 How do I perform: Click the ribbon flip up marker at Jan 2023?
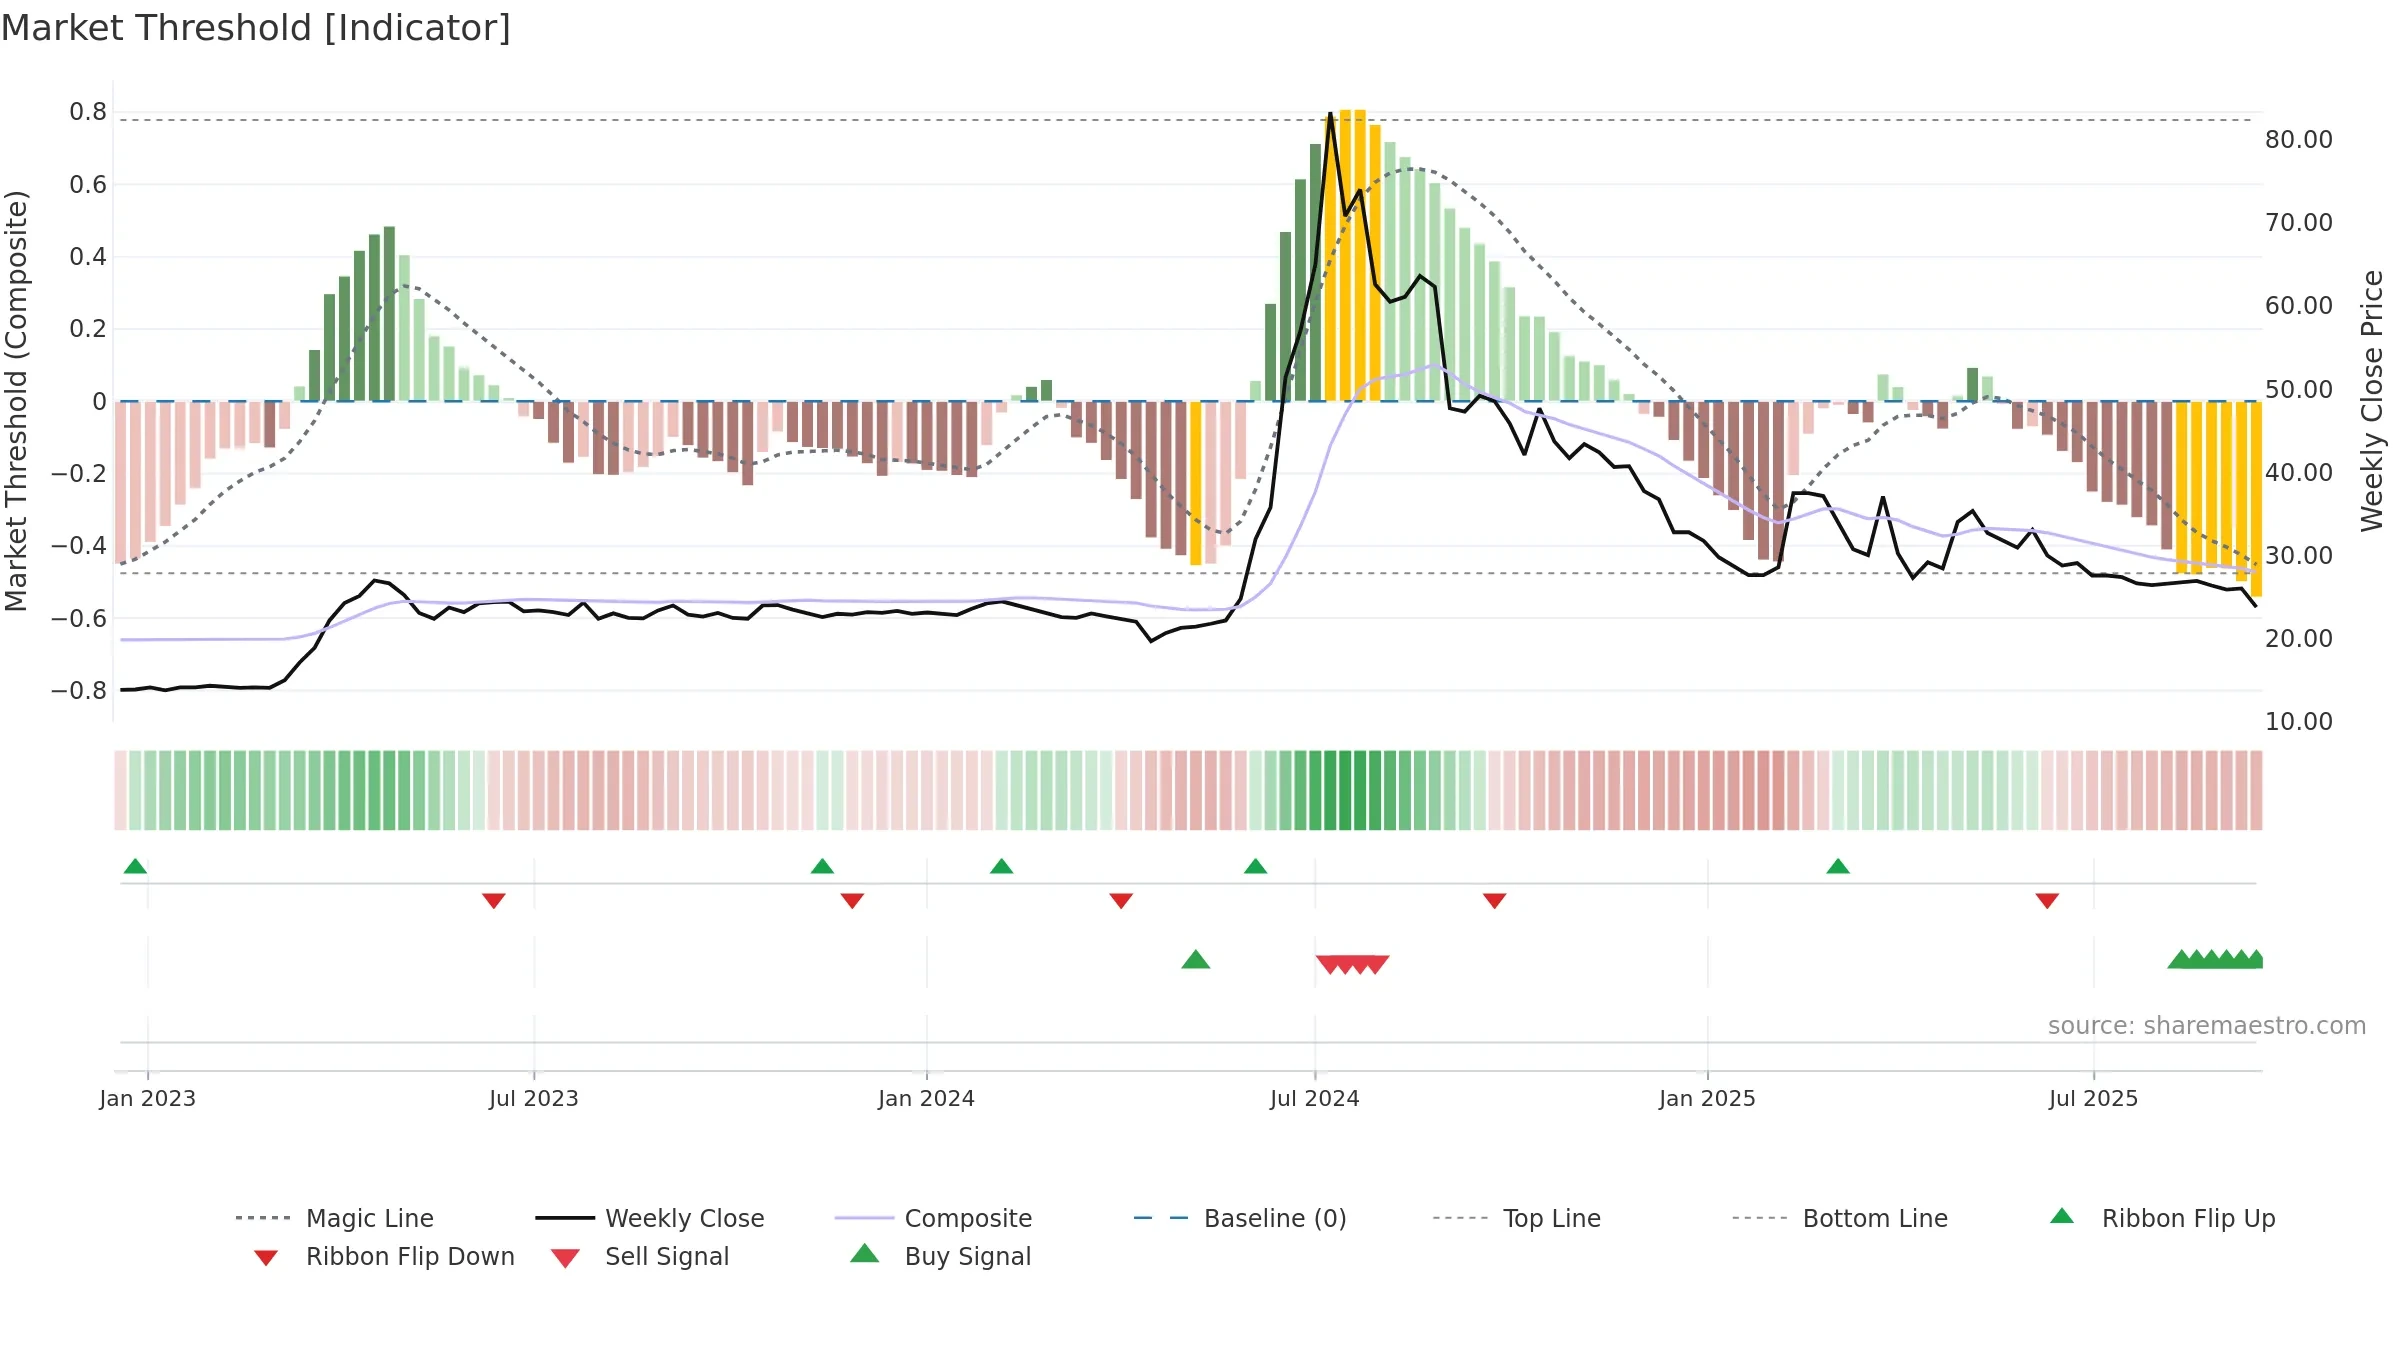[x=135, y=866]
